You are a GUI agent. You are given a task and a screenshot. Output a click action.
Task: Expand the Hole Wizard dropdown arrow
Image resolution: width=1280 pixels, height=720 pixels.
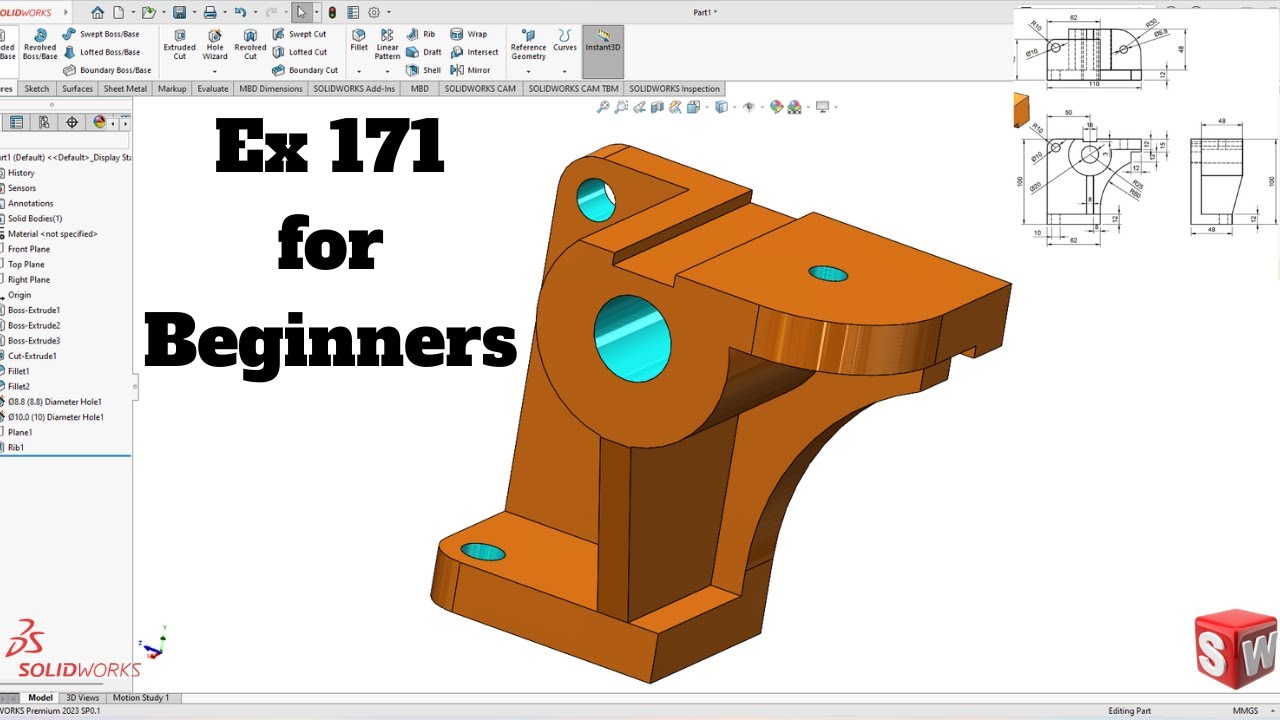(215, 71)
